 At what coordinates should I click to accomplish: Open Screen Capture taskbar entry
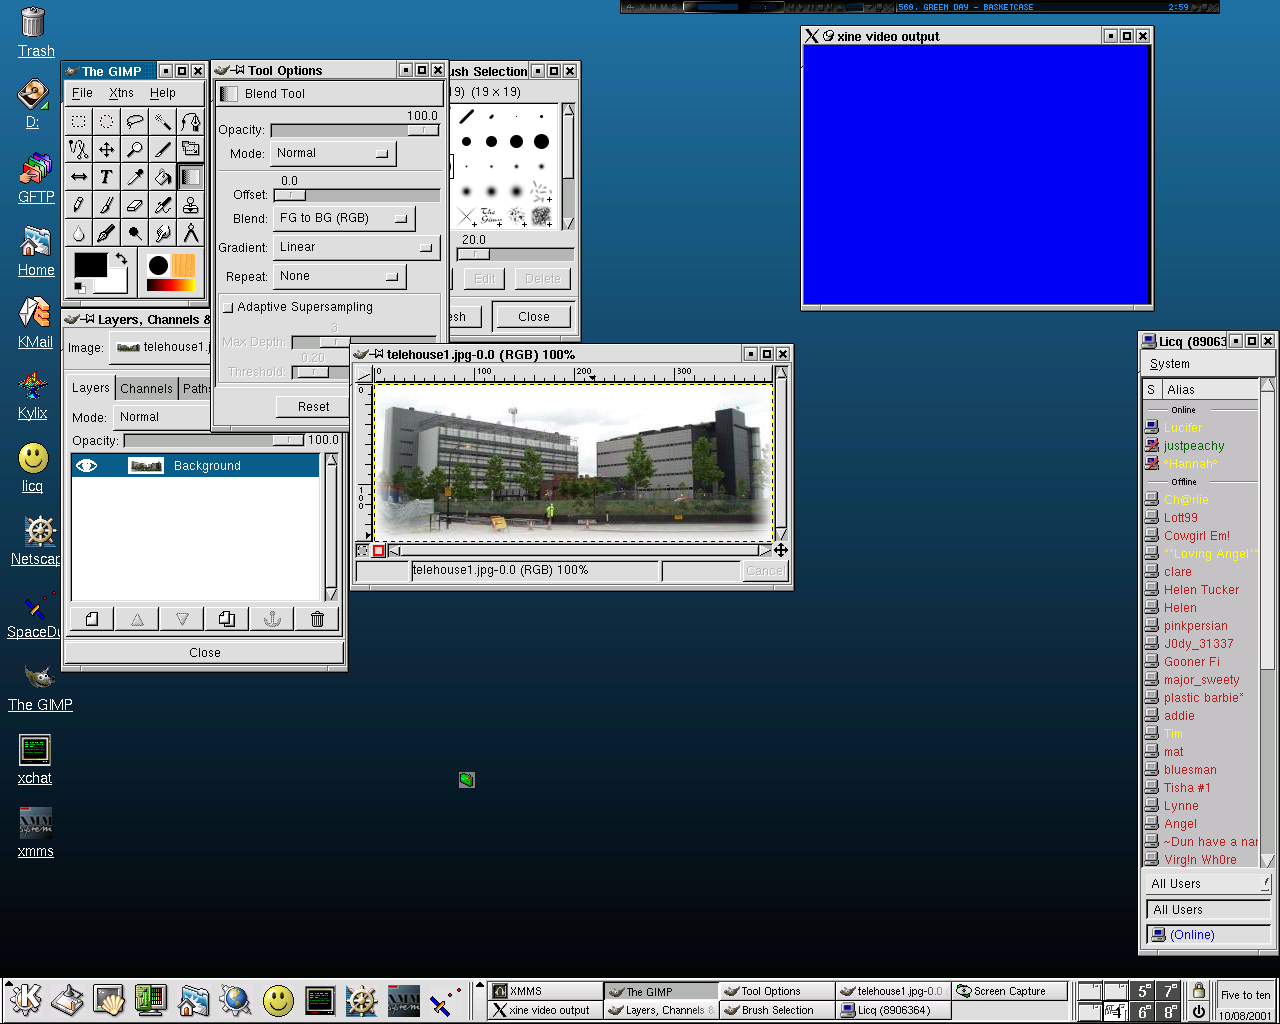pos(1010,991)
